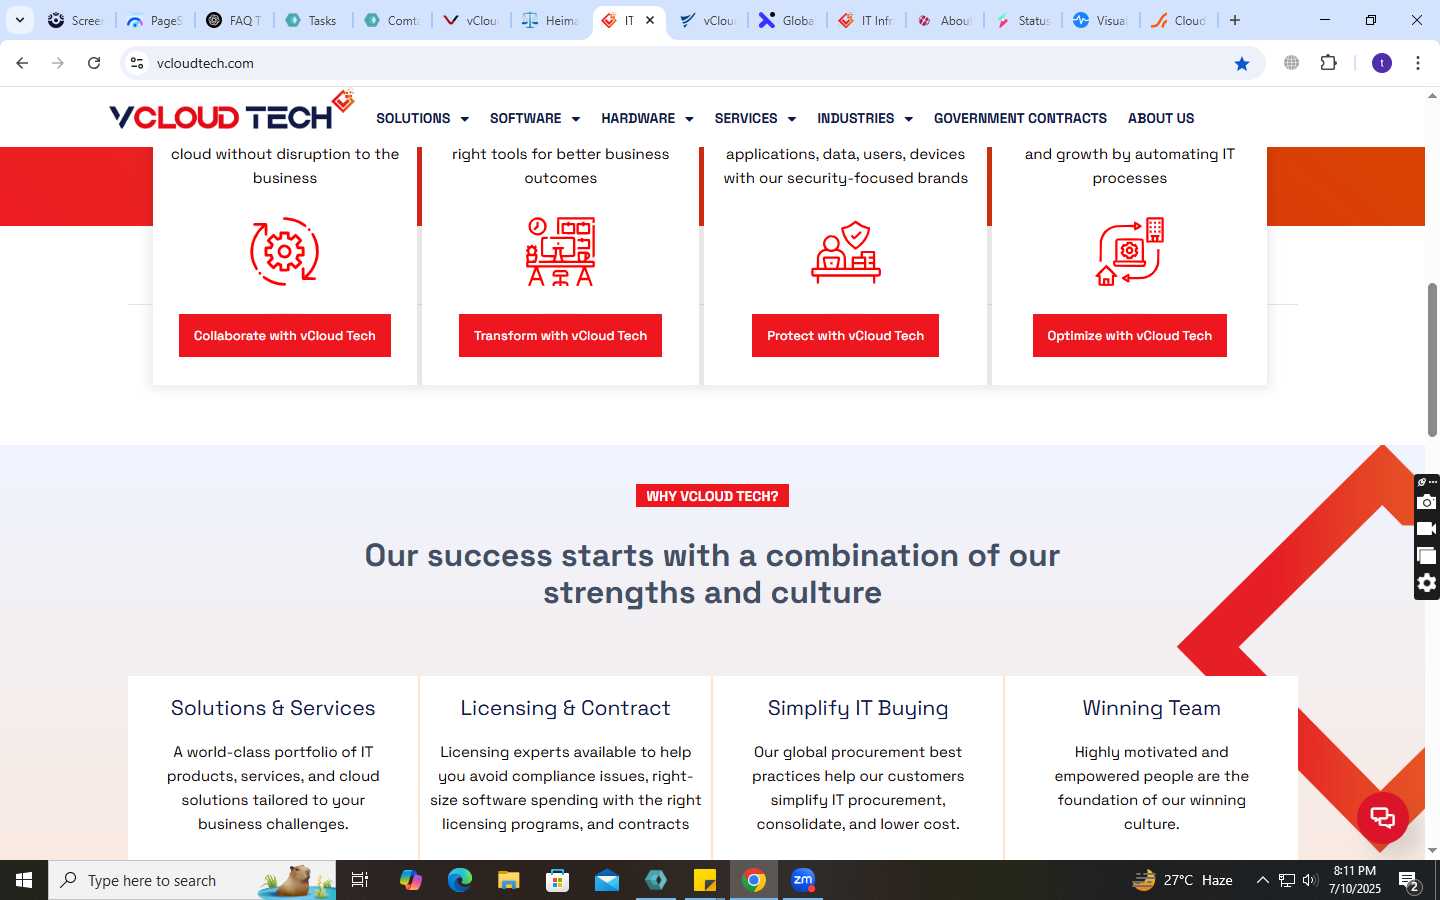Viewport: 1440px width, 900px height.
Task: Switch to the Tasks tab
Action: (313, 20)
